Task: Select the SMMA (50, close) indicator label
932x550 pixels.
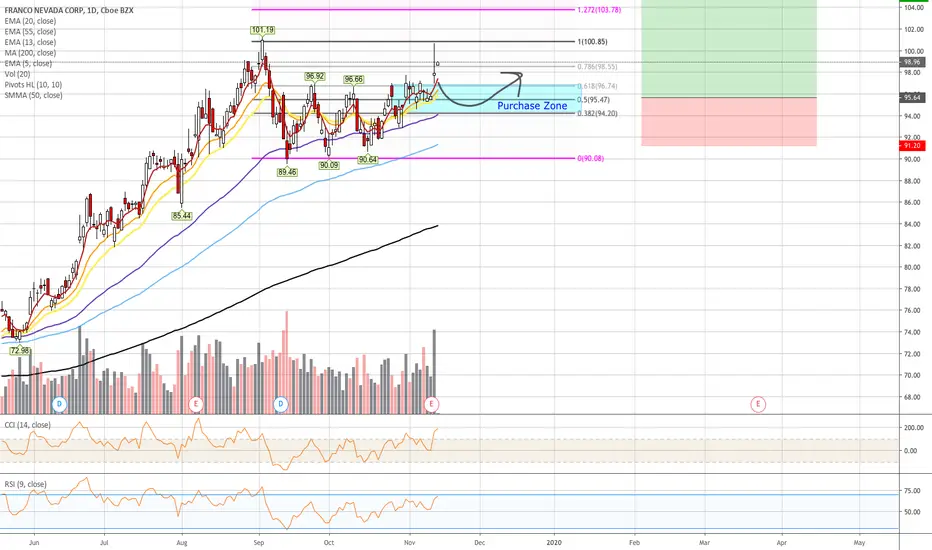Action: click(x=33, y=95)
